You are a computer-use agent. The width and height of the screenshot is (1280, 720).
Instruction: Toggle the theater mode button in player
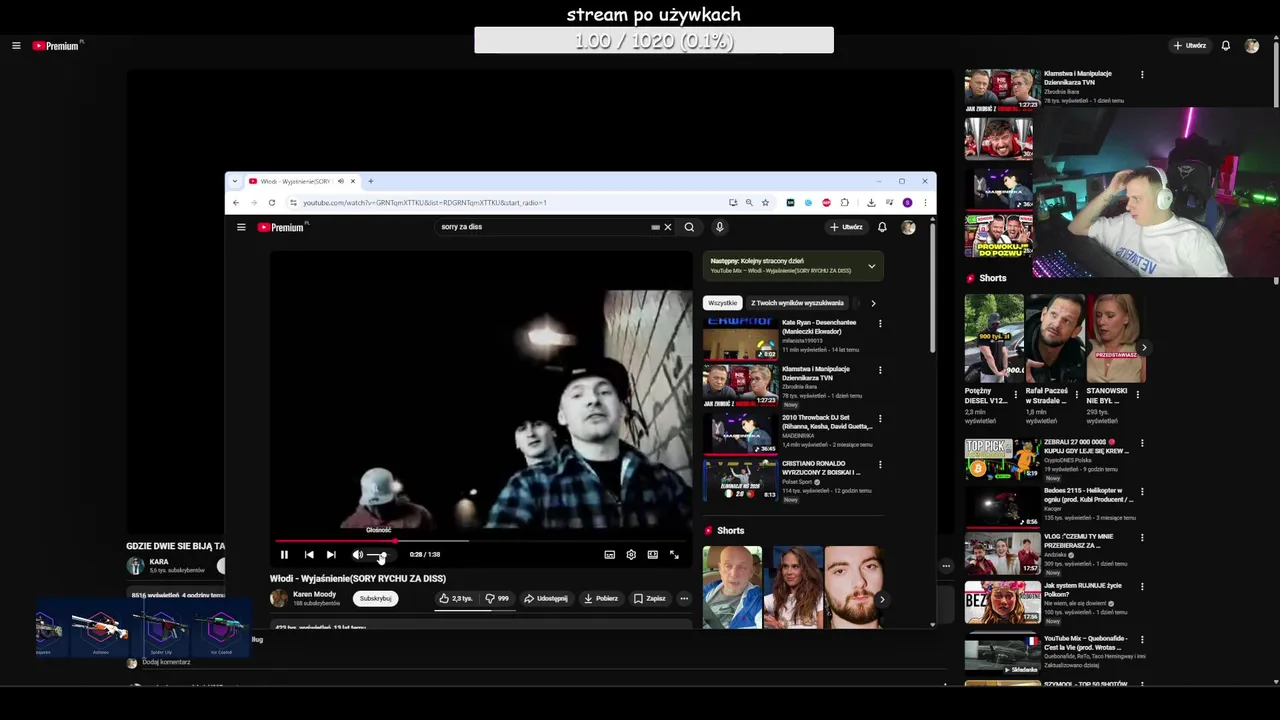tap(652, 554)
